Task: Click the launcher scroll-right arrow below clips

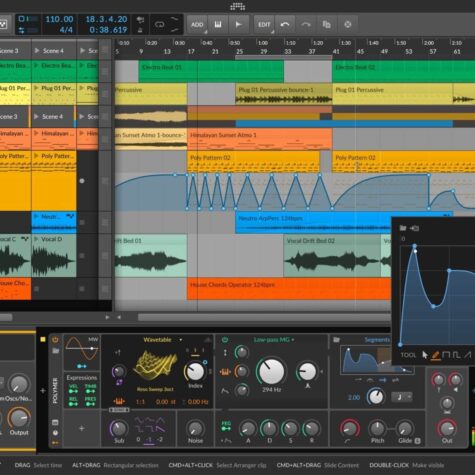Action: (x=107, y=317)
